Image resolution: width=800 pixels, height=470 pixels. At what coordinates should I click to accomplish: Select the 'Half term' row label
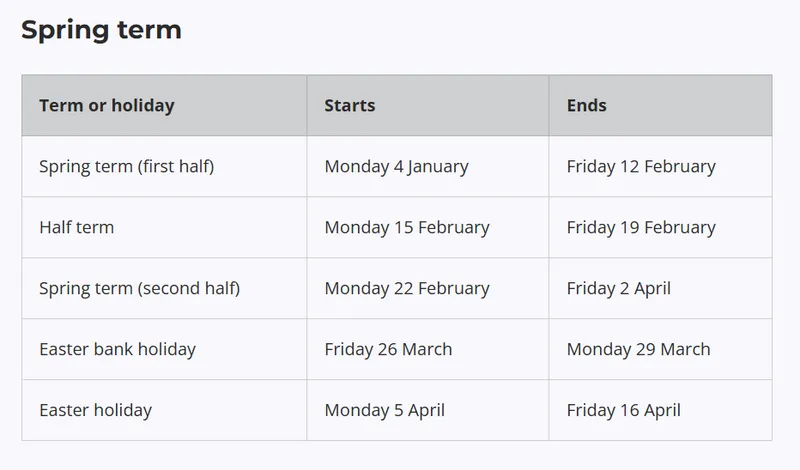click(x=76, y=227)
